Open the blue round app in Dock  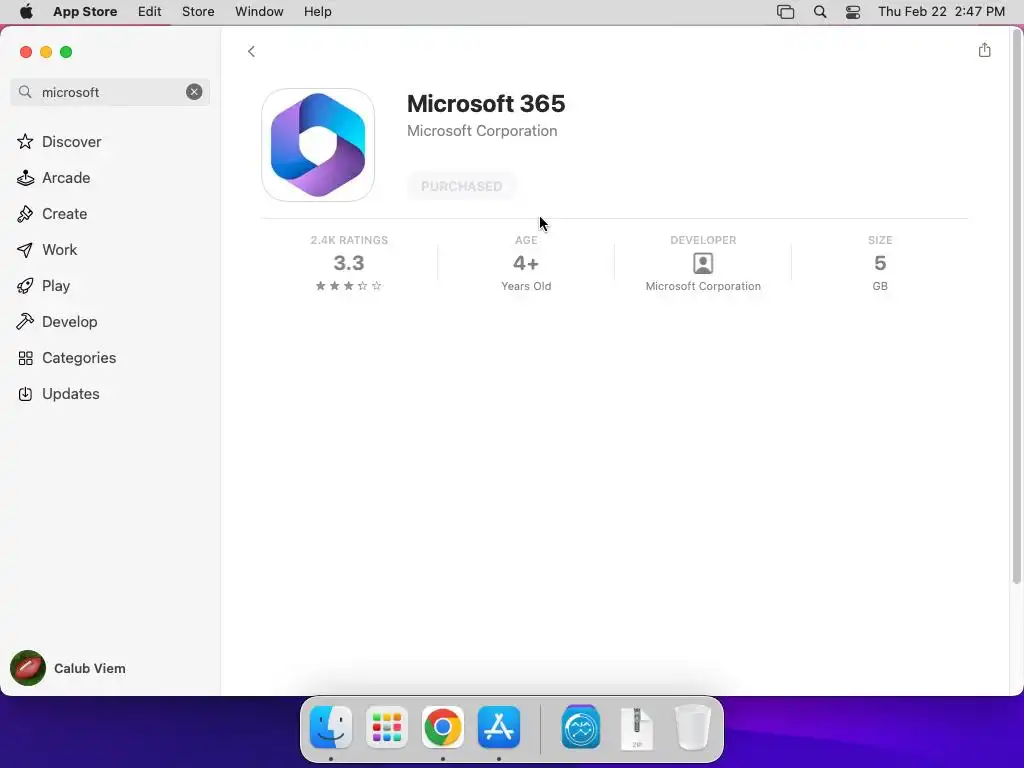[581, 727]
